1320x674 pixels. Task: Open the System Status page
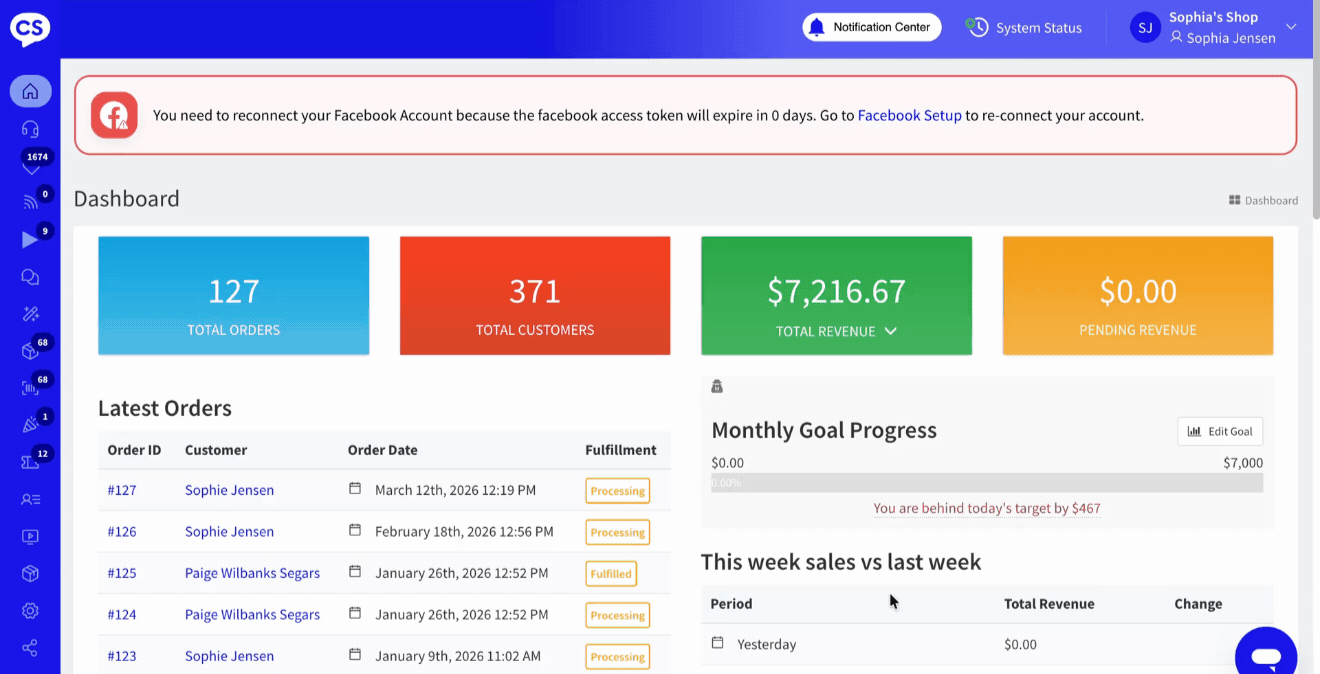pyautogui.click(x=1024, y=28)
